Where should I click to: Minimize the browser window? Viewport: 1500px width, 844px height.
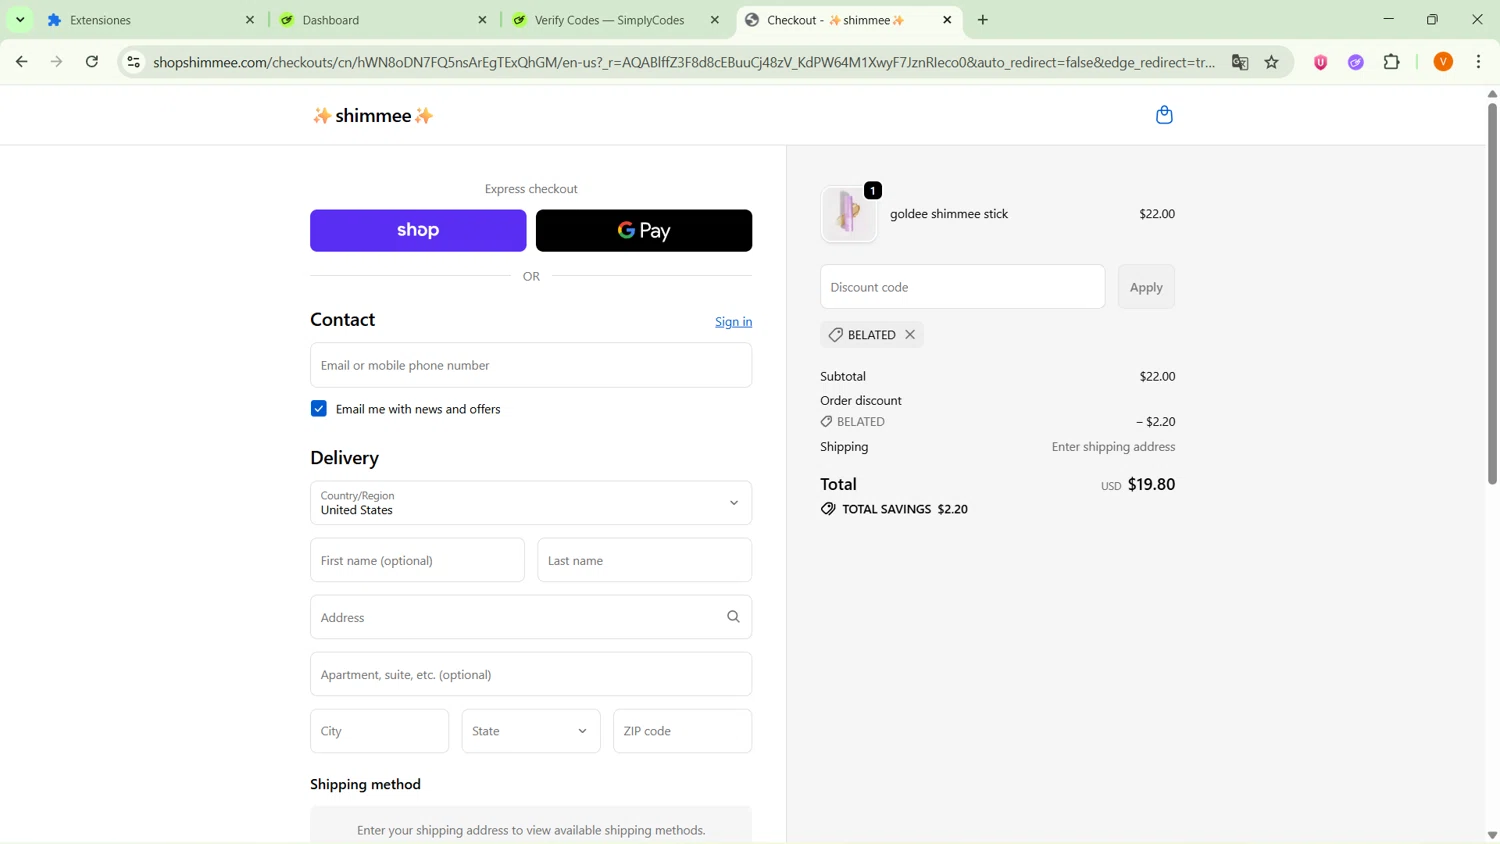[1388, 20]
